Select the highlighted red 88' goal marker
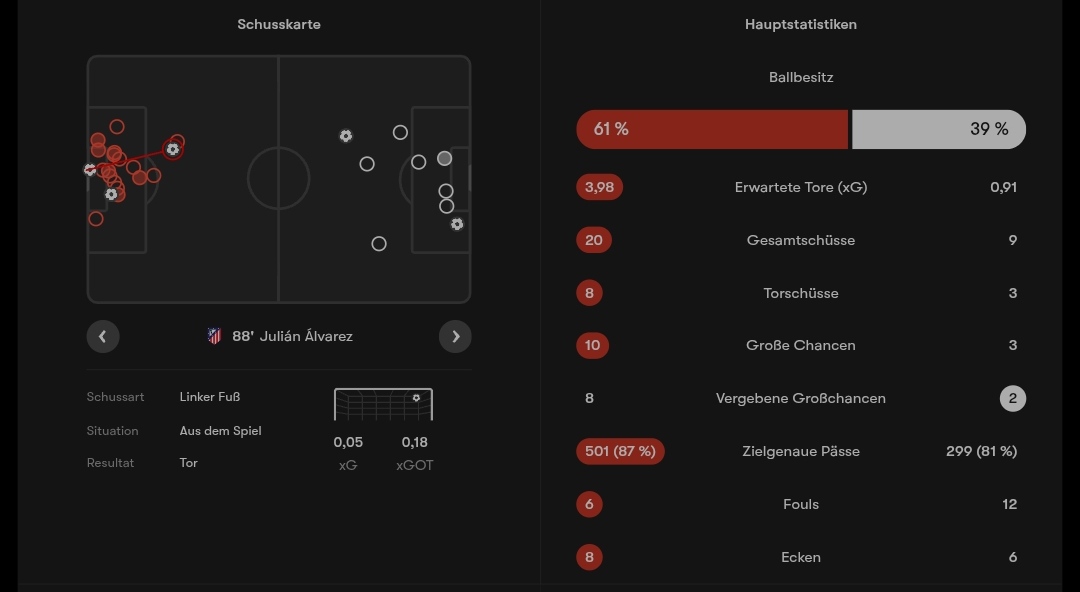Viewport: 1080px width, 592px height. pyautogui.click(x=172, y=149)
